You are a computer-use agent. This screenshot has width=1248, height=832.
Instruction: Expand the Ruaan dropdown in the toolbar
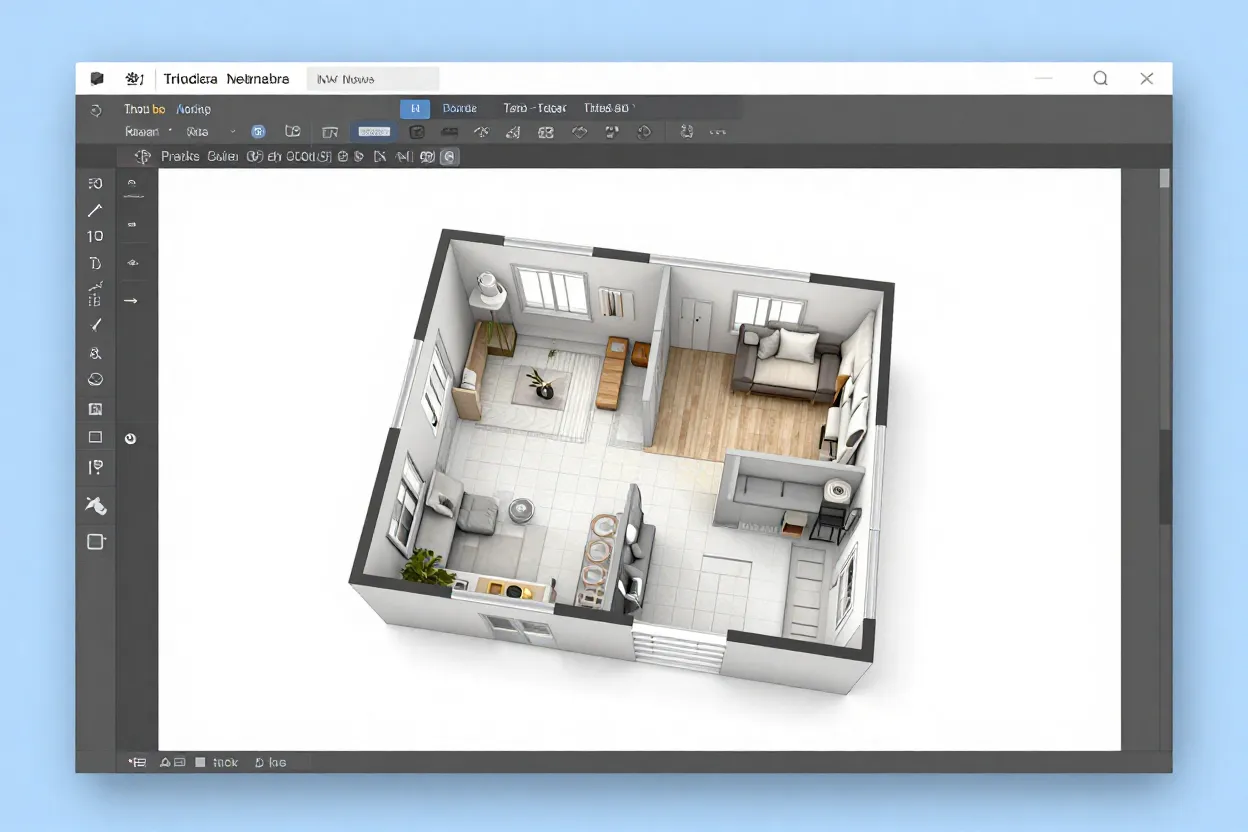[148, 131]
